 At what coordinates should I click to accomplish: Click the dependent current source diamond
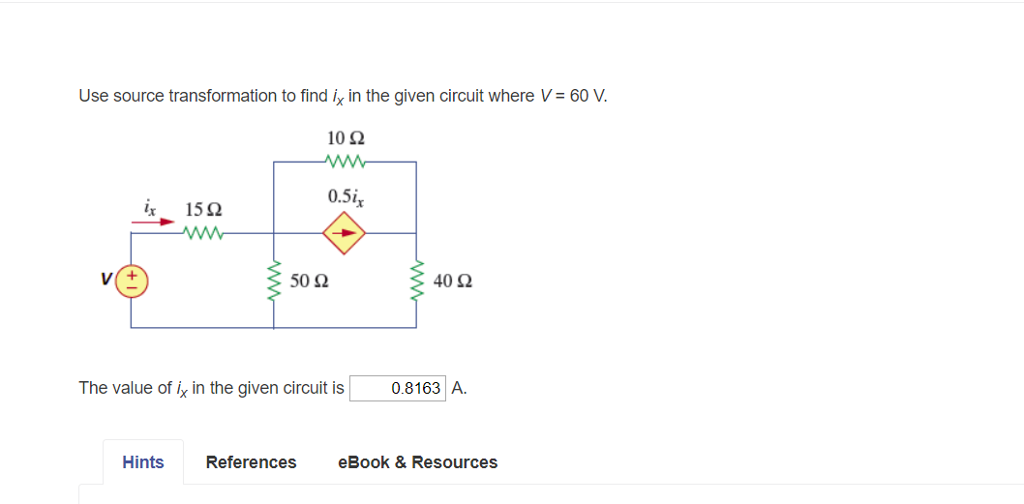[x=344, y=233]
